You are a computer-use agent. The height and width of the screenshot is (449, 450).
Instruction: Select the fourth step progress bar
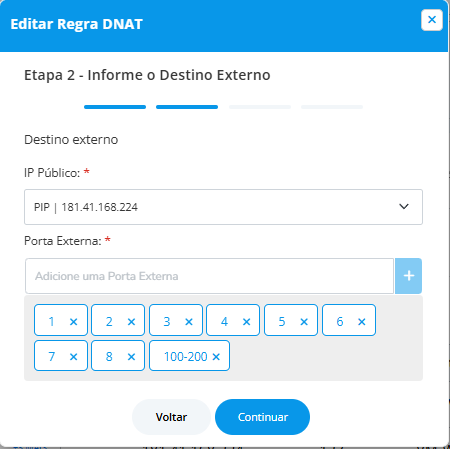pyautogui.click(x=332, y=107)
